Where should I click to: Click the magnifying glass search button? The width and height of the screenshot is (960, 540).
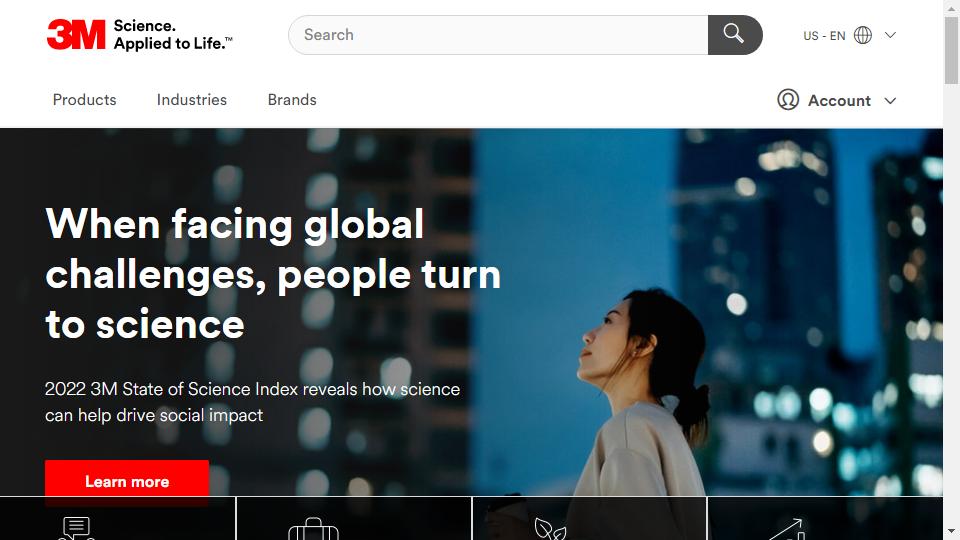tap(735, 35)
